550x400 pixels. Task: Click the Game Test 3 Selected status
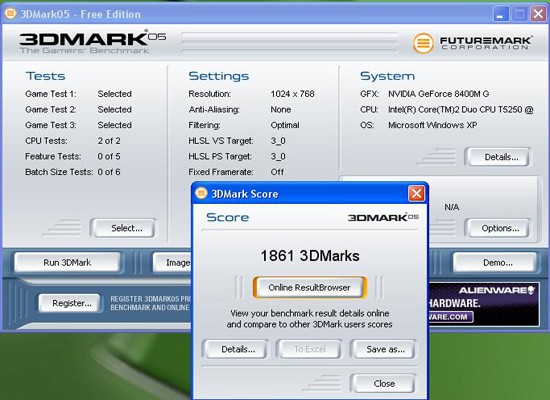click(x=115, y=125)
